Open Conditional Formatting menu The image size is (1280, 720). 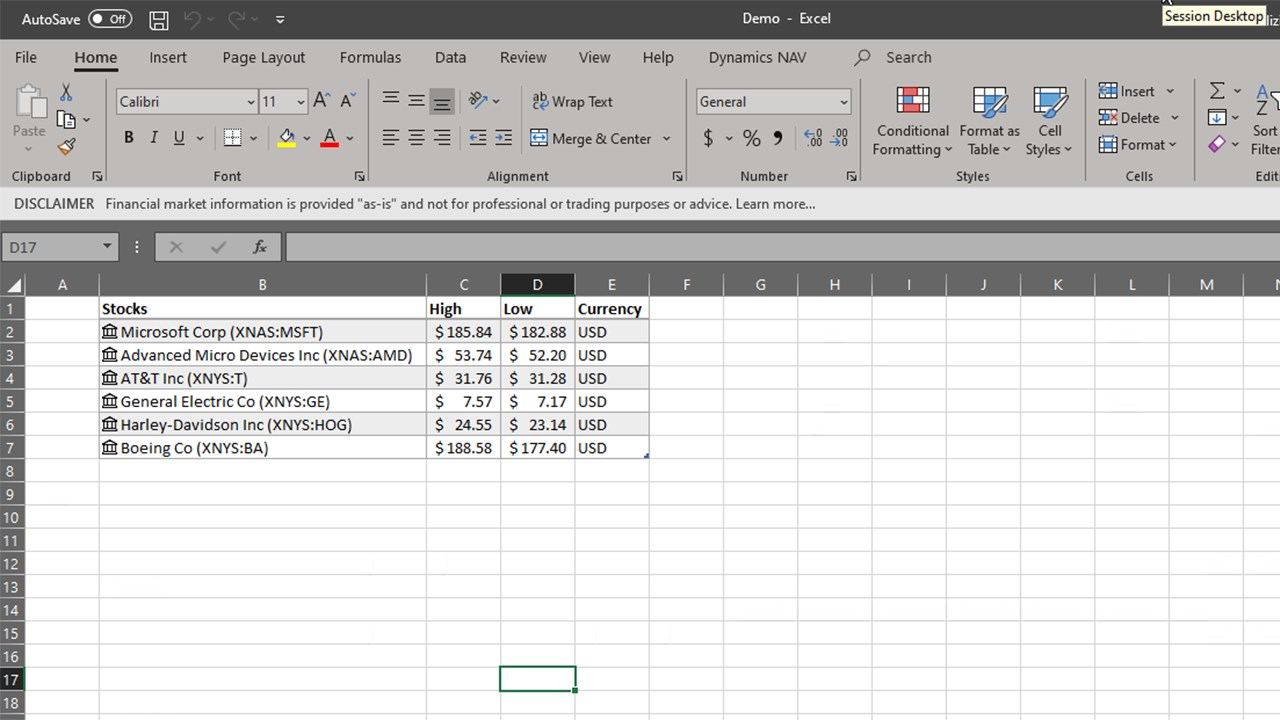pyautogui.click(x=912, y=121)
